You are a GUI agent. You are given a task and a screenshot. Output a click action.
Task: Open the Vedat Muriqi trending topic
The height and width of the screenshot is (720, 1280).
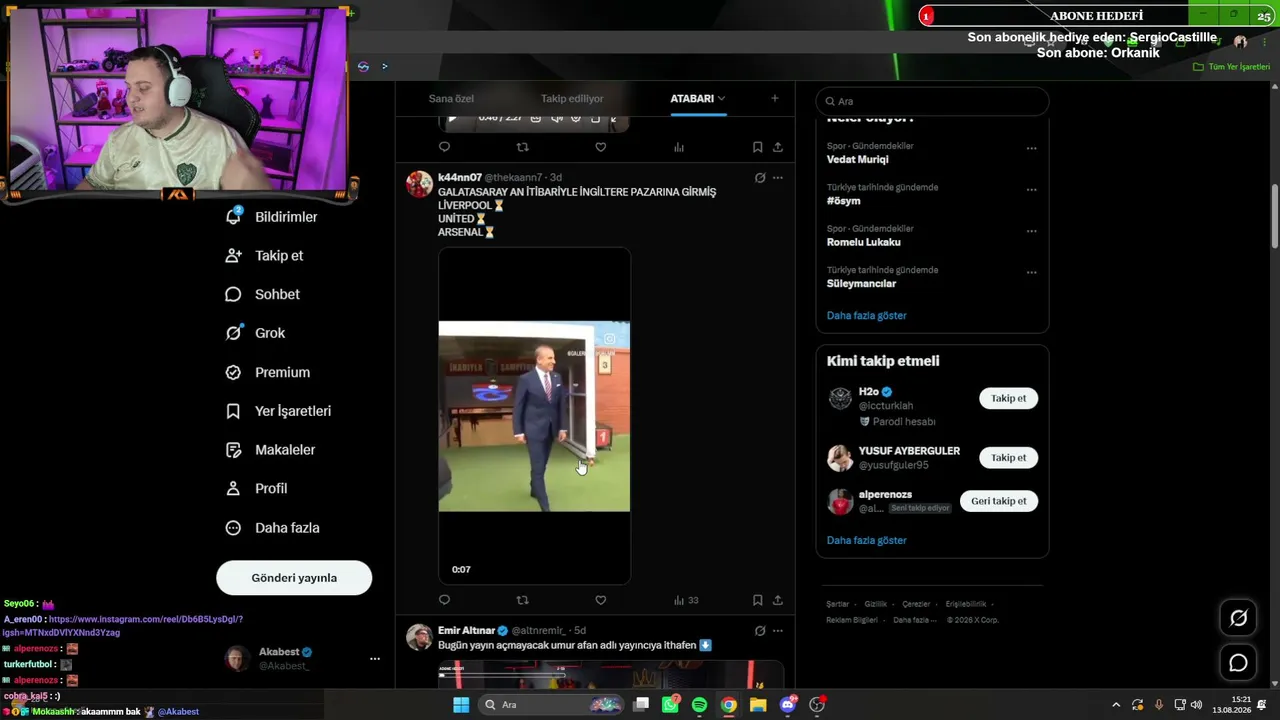click(x=857, y=159)
